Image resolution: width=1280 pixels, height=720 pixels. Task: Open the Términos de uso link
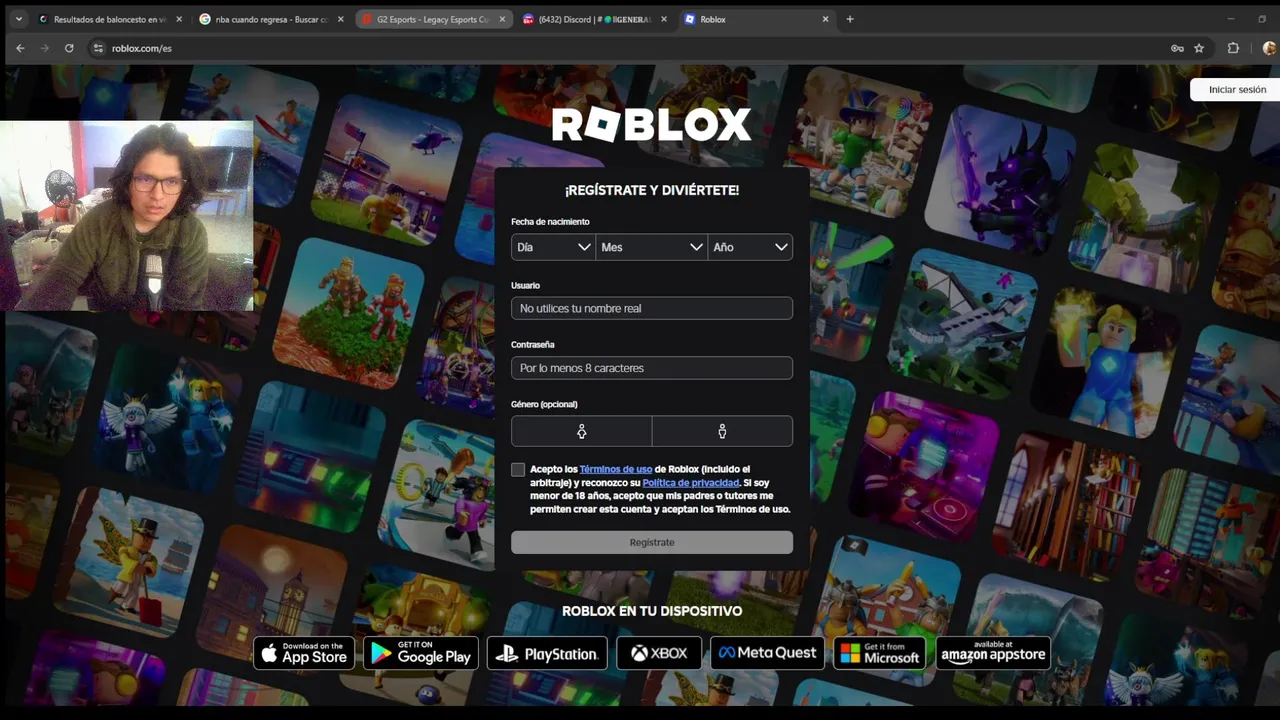tap(616, 469)
